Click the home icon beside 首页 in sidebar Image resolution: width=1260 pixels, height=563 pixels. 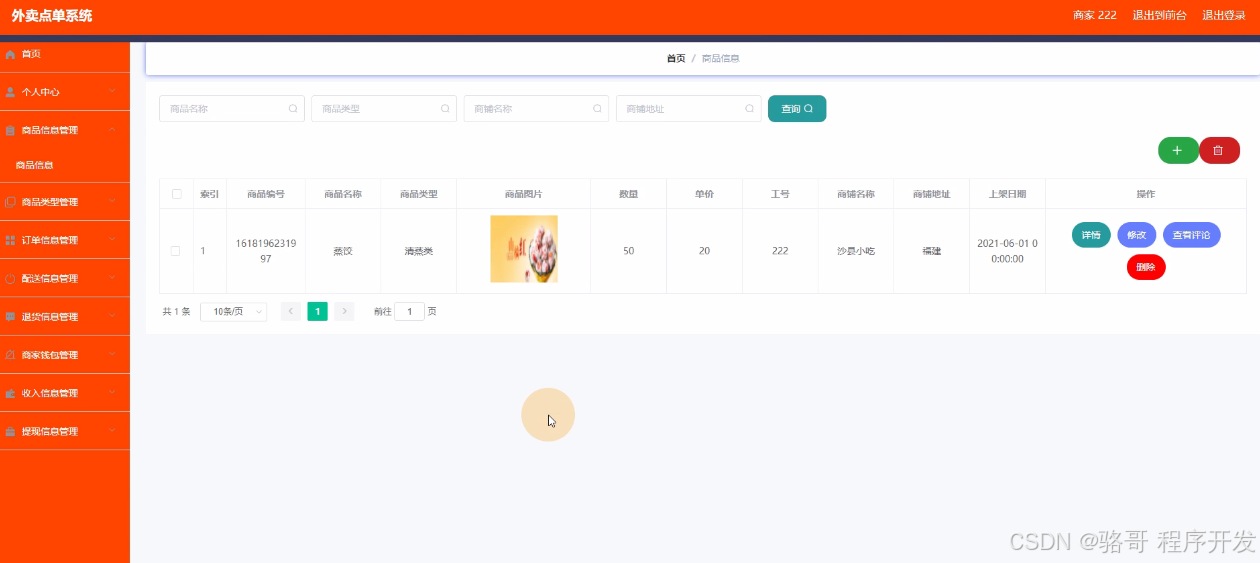(x=10, y=54)
